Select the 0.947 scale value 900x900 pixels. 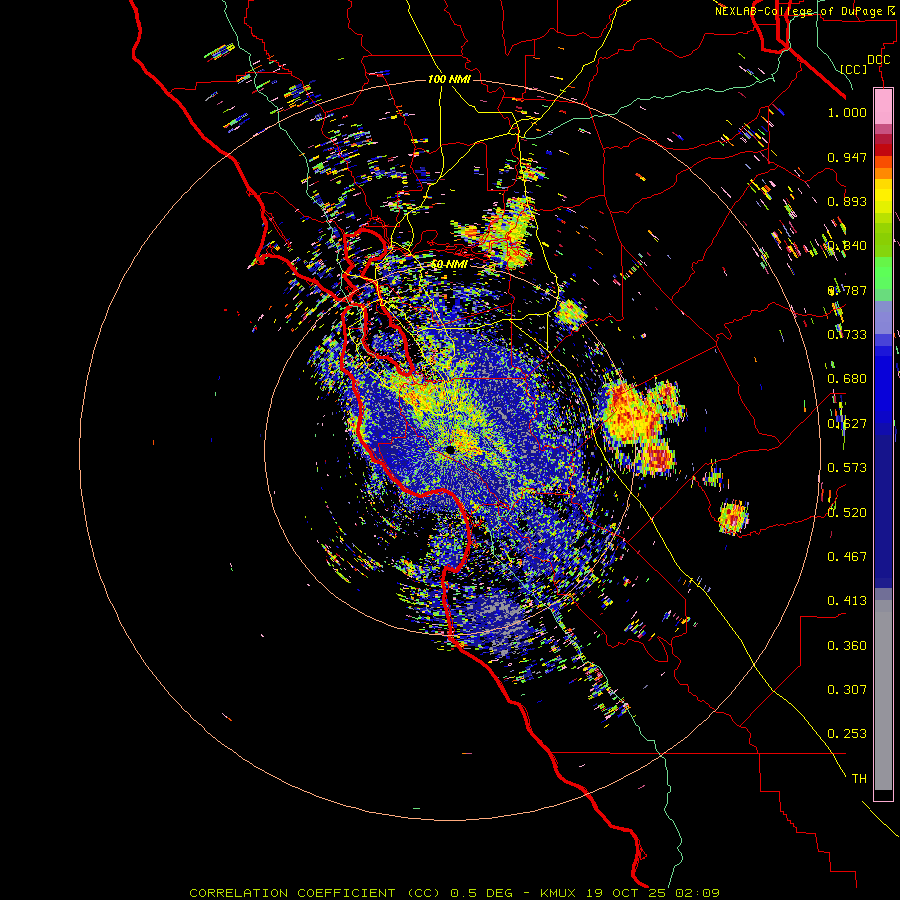(x=847, y=157)
